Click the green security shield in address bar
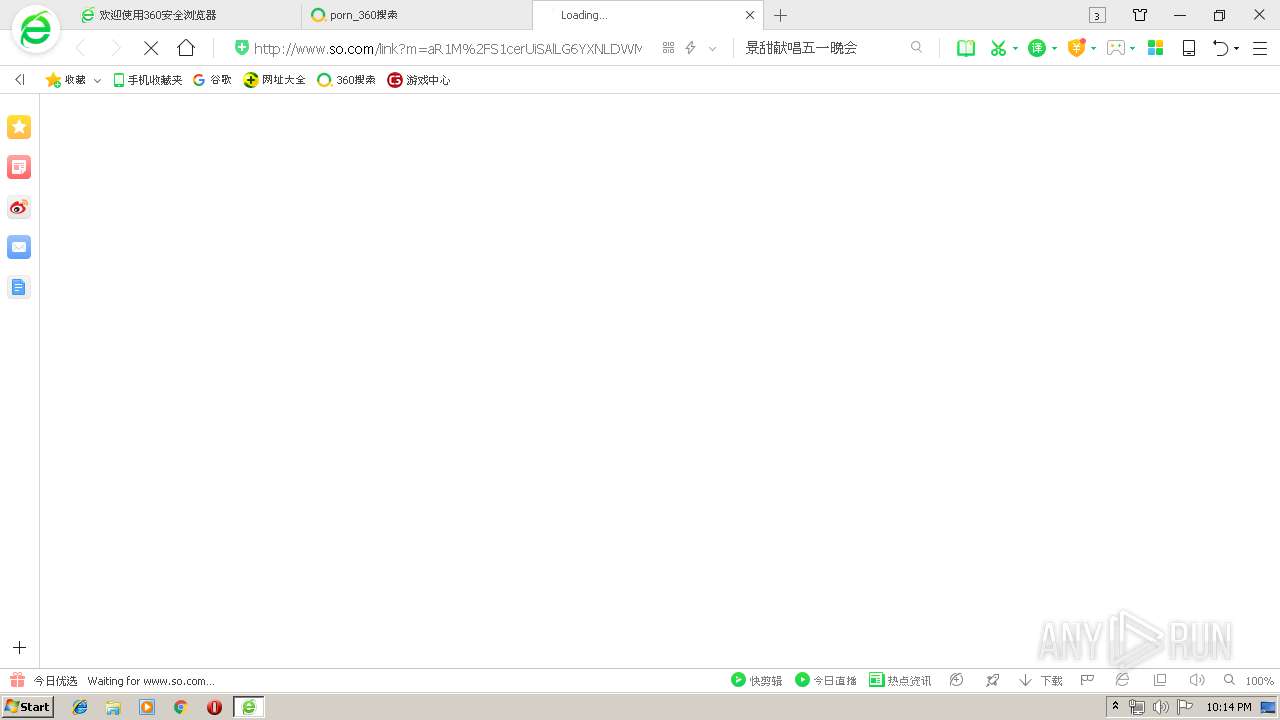The width and height of the screenshot is (1280, 720). pos(241,48)
